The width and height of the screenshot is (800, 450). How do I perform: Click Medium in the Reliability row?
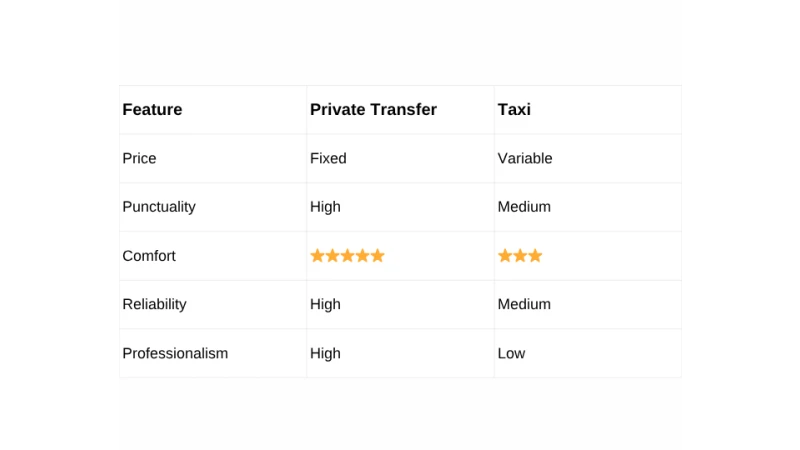click(524, 304)
